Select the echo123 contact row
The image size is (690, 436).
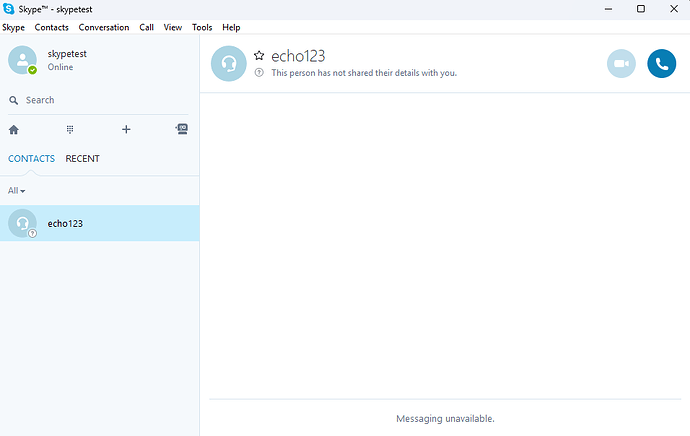click(99, 223)
